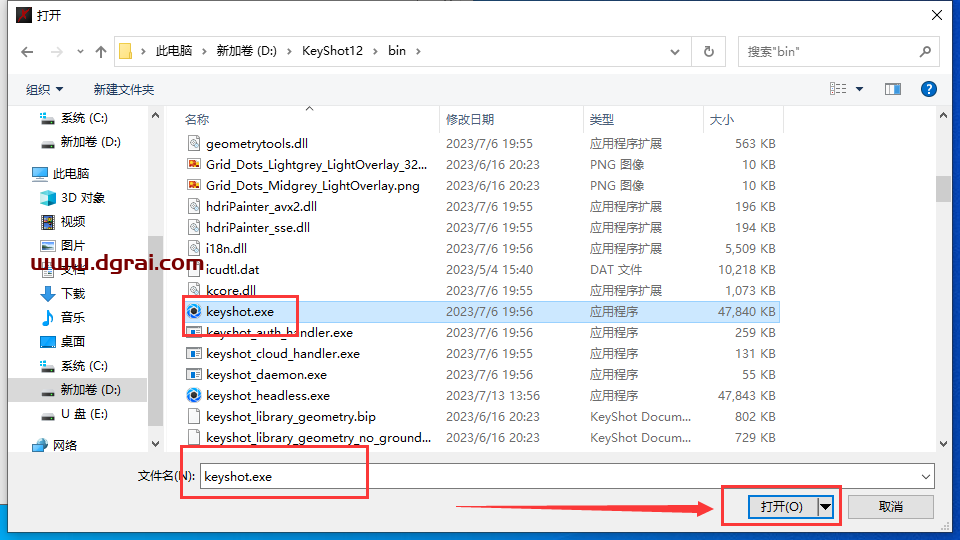
Task: Open the 文件名 combo box dropdown
Action: (926, 476)
